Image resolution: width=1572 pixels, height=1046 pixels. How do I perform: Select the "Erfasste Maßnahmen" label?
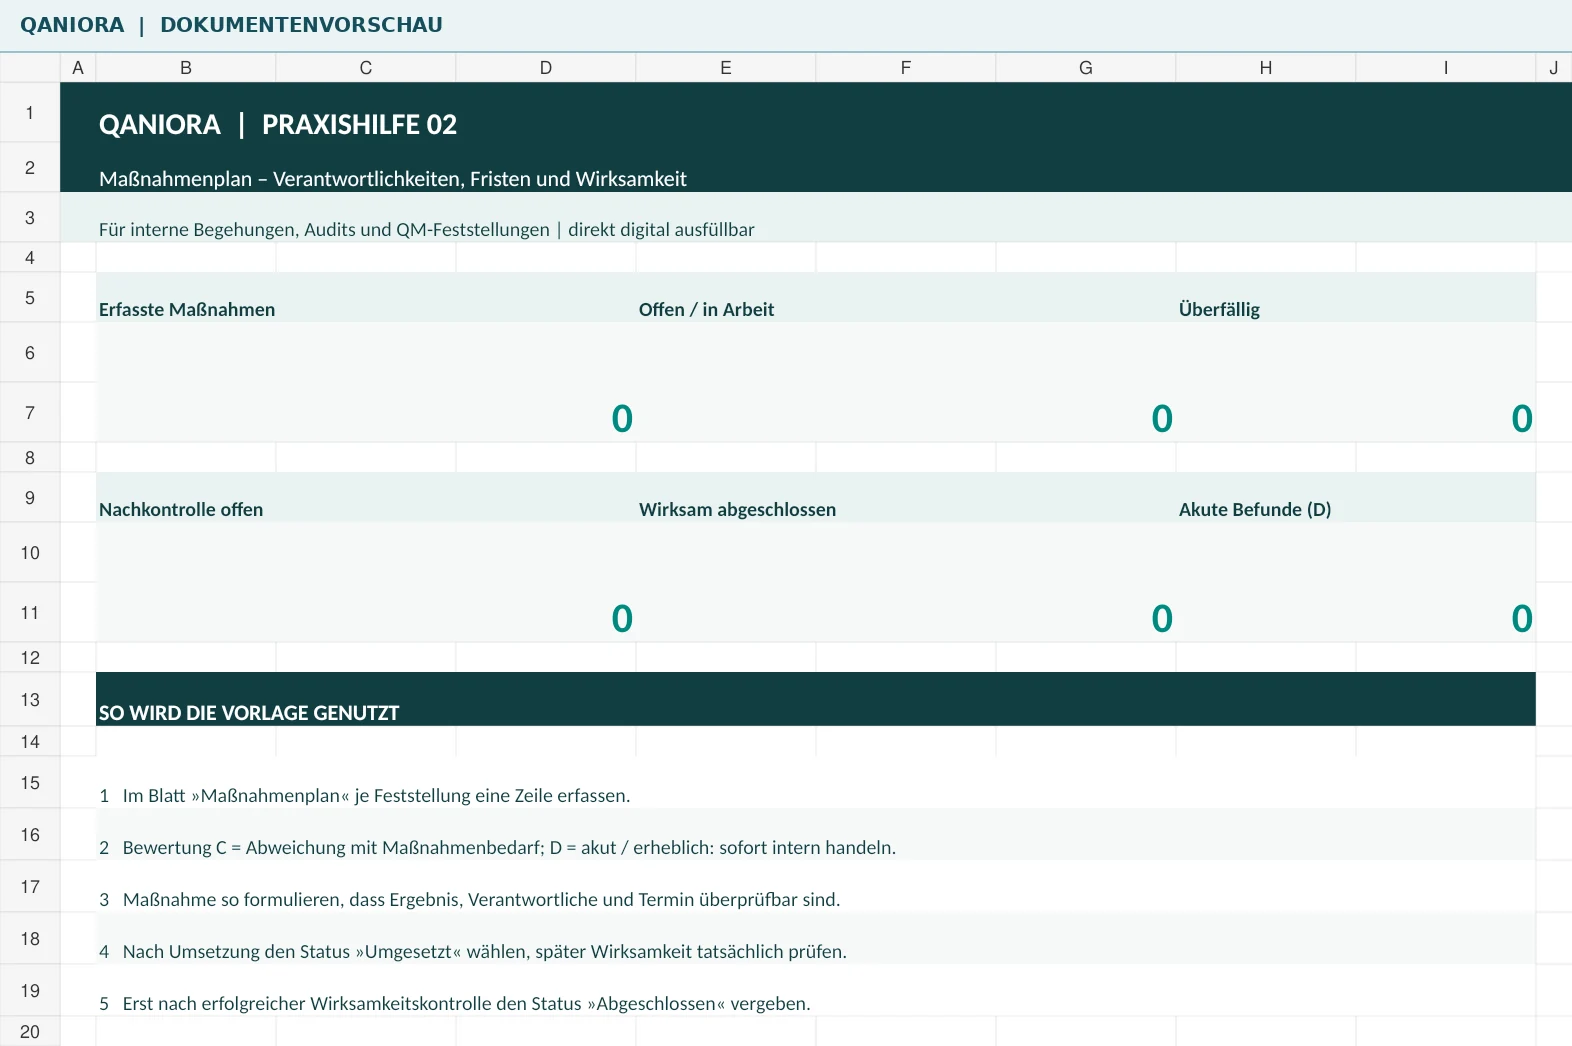click(x=187, y=310)
